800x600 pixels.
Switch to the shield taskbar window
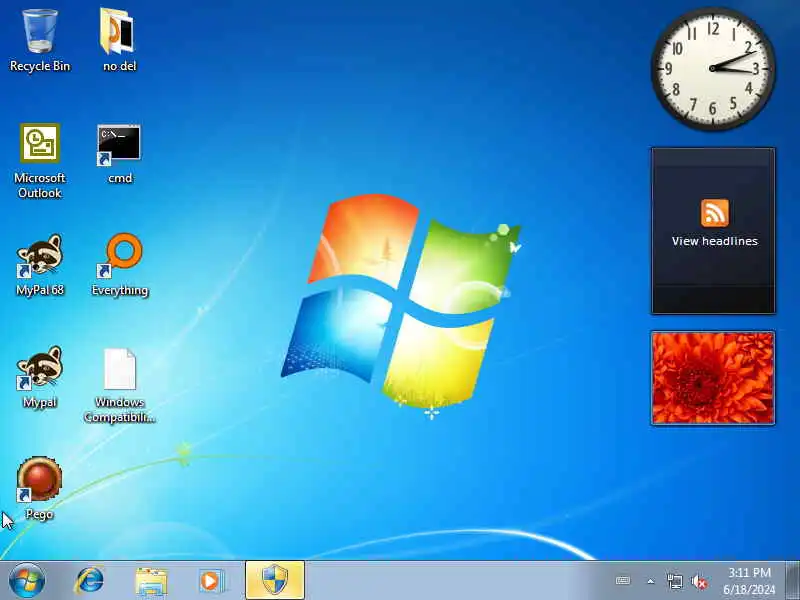pyautogui.click(x=275, y=580)
